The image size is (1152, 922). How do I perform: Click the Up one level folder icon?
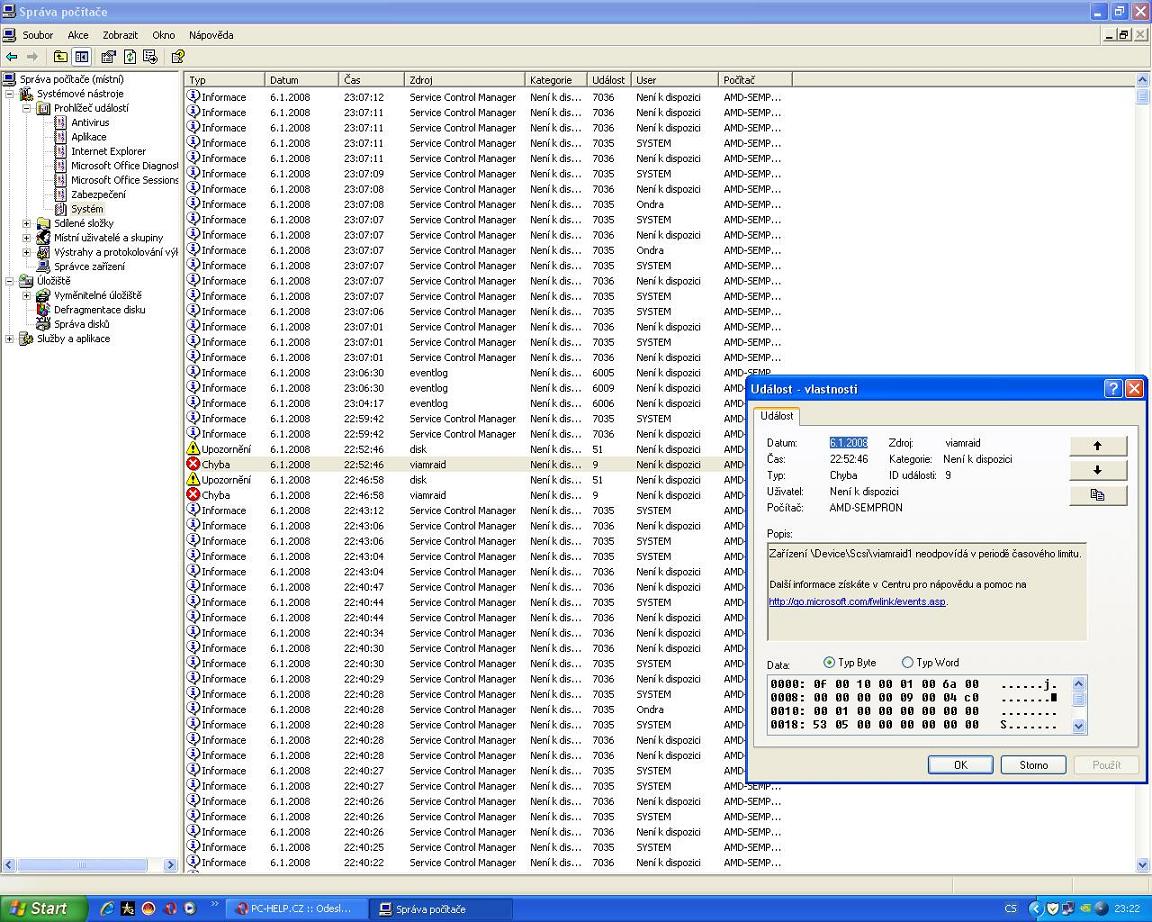point(61,57)
